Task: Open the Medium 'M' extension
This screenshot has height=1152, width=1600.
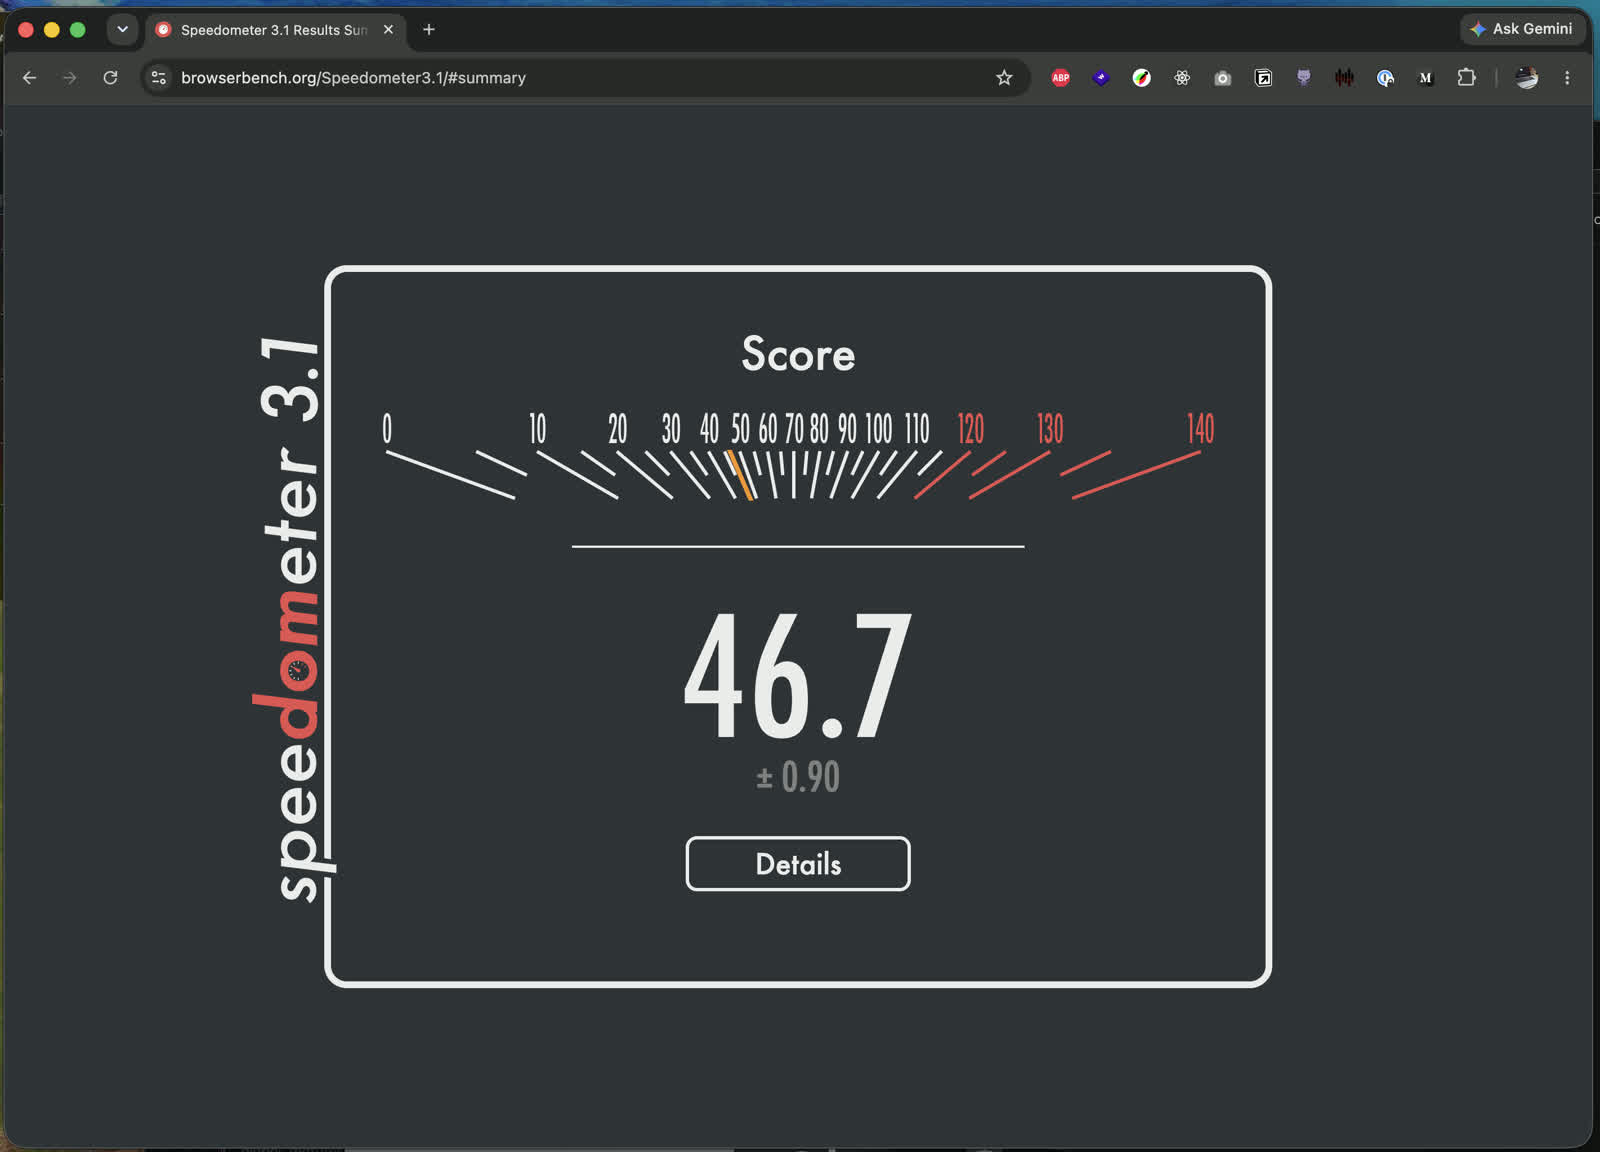Action: 1425,78
